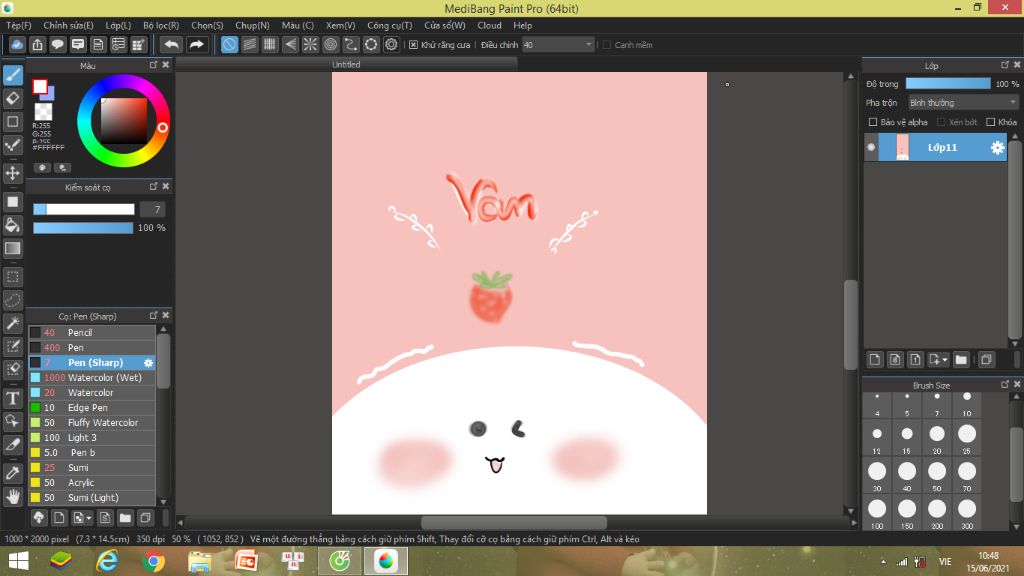Select the Acrylic brush
Viewport: 1024px width, 576px height.
click(x=92, y=483)
